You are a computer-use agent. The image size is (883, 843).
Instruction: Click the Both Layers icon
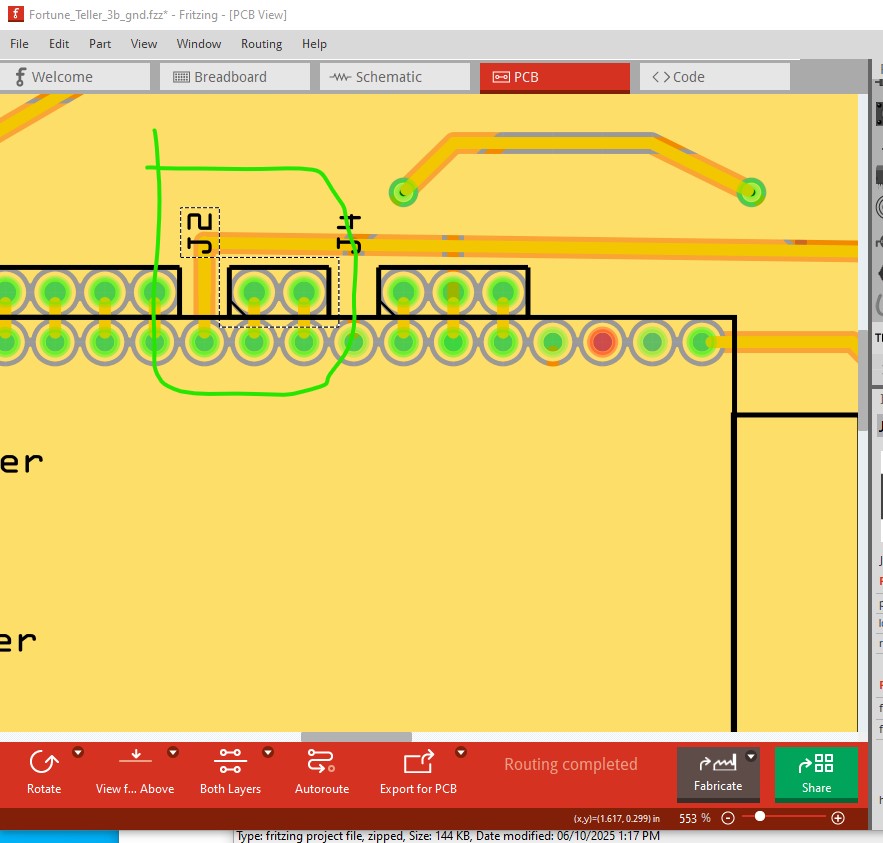[230, 763]
